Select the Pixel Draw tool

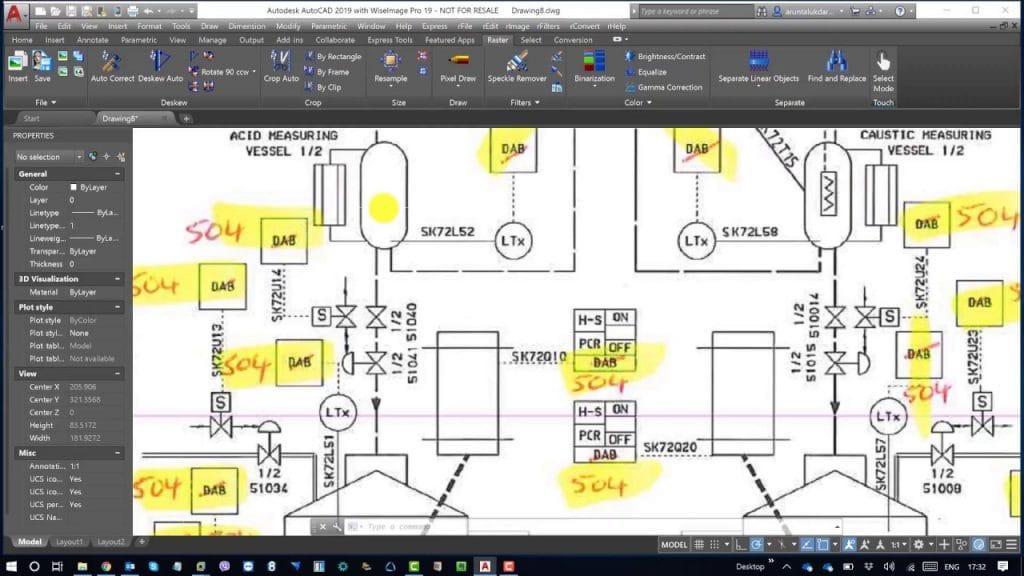[458, 67]
